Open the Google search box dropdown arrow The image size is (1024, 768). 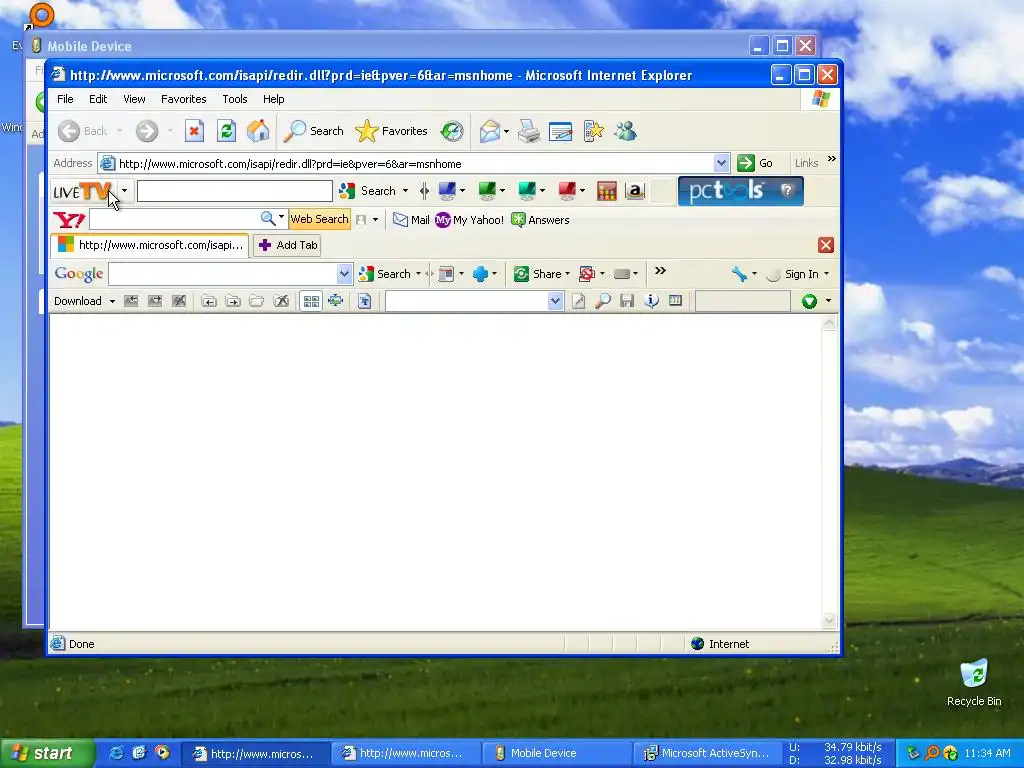pyautogui.click(x=344, y=274)
